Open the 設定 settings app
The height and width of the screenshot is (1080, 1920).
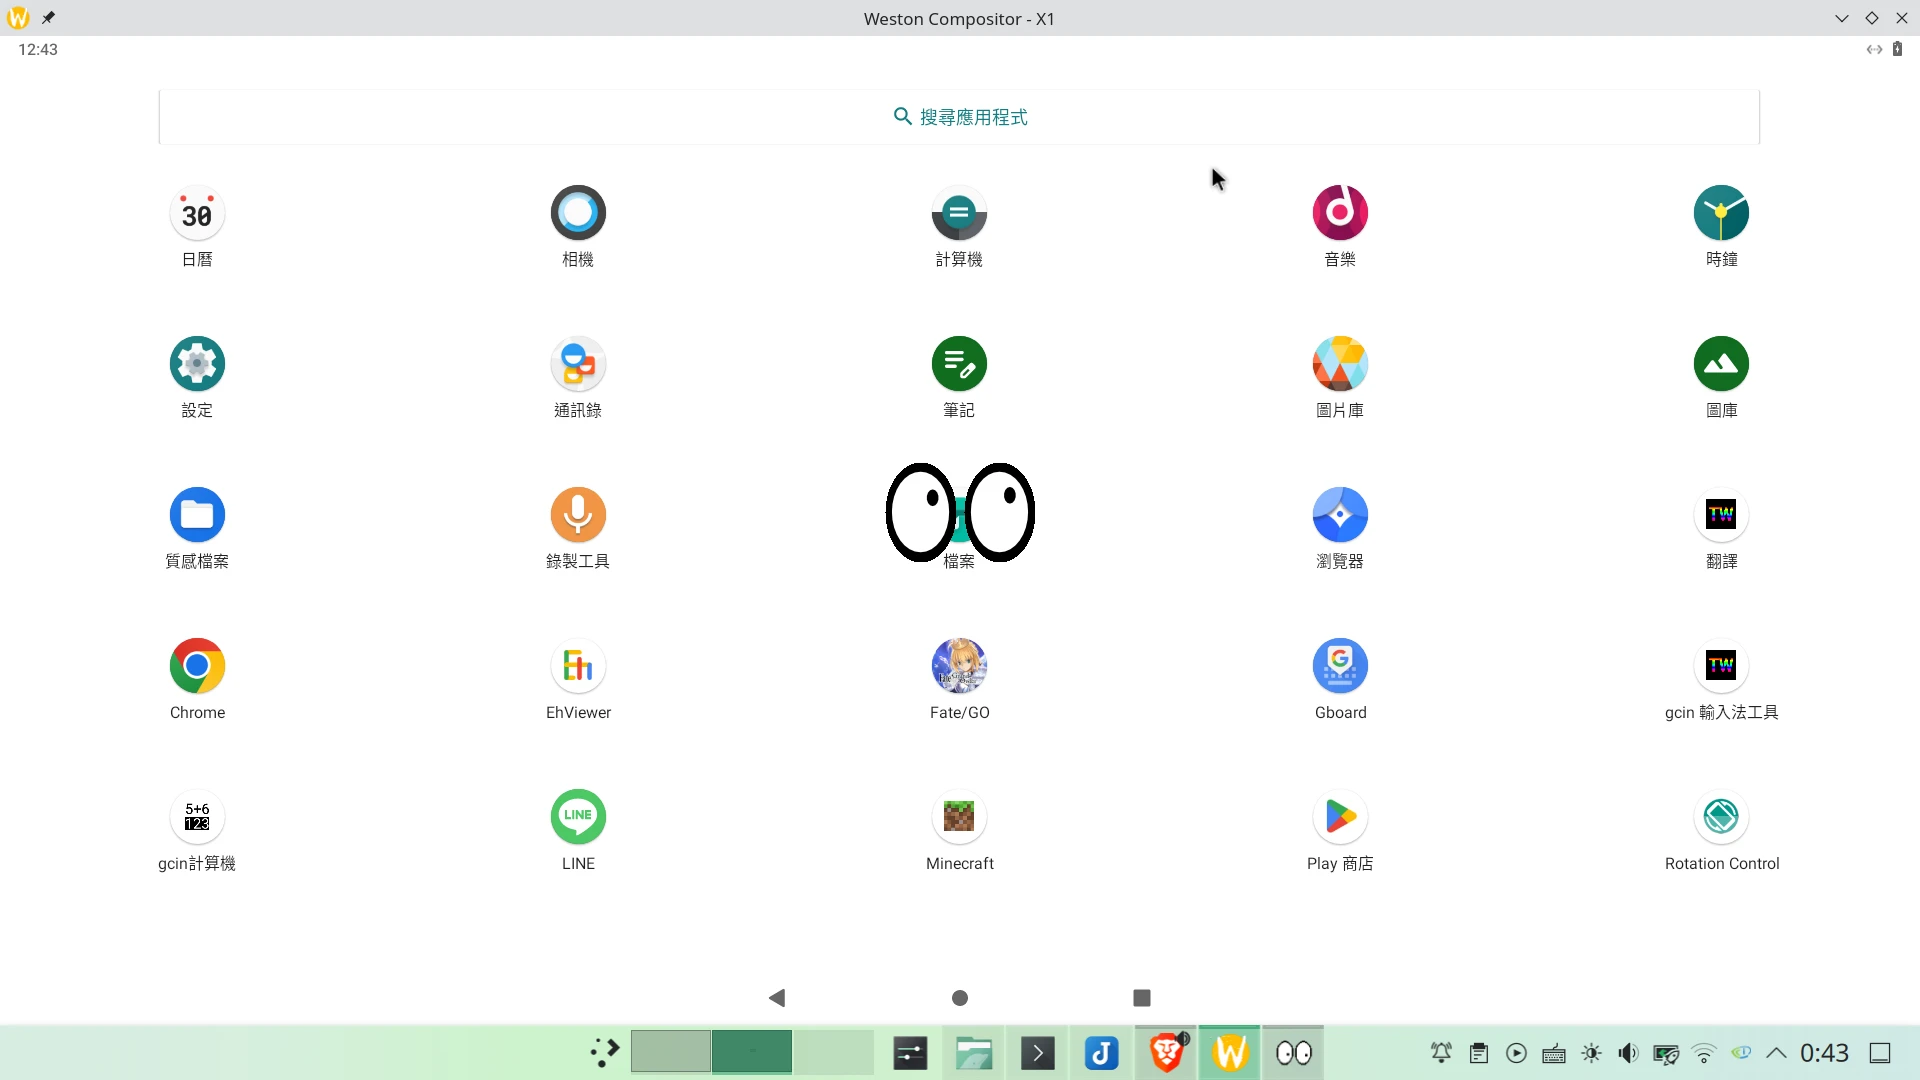pyautogui.click(x=197, y=364)
